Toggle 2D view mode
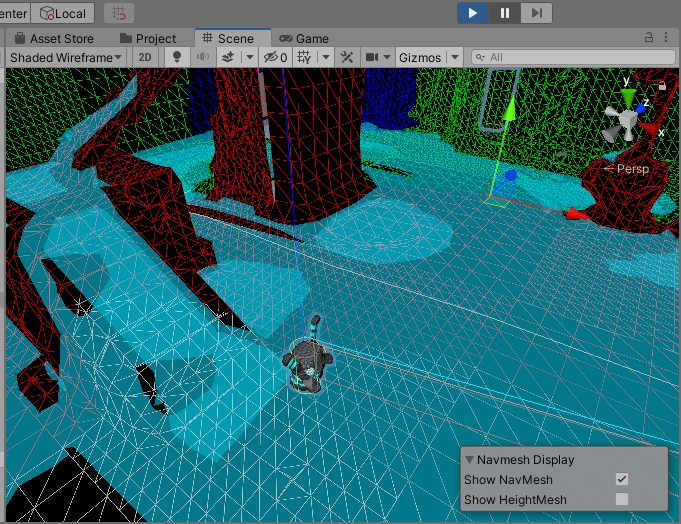The width and height of the screenshot is (681, 524). coord(145,57)
